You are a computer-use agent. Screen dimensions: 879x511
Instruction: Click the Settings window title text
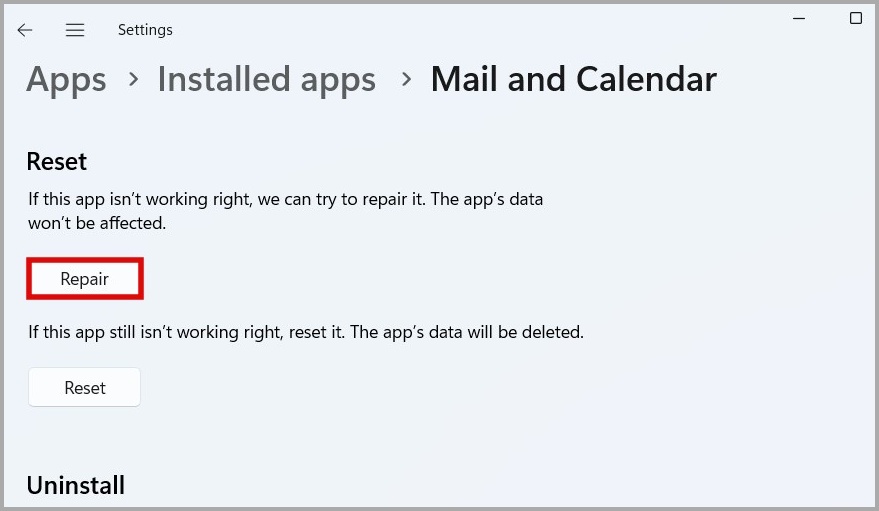click(145, 30)
